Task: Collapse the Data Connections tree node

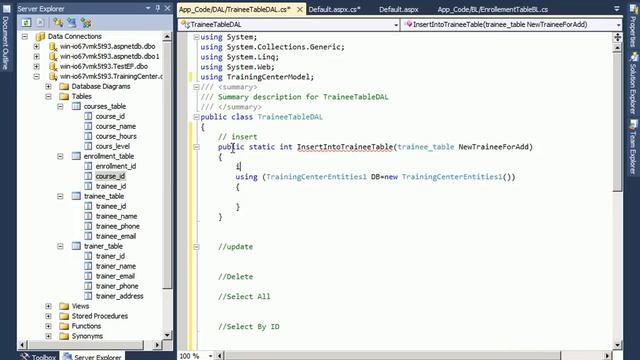Action: point(25,36)
